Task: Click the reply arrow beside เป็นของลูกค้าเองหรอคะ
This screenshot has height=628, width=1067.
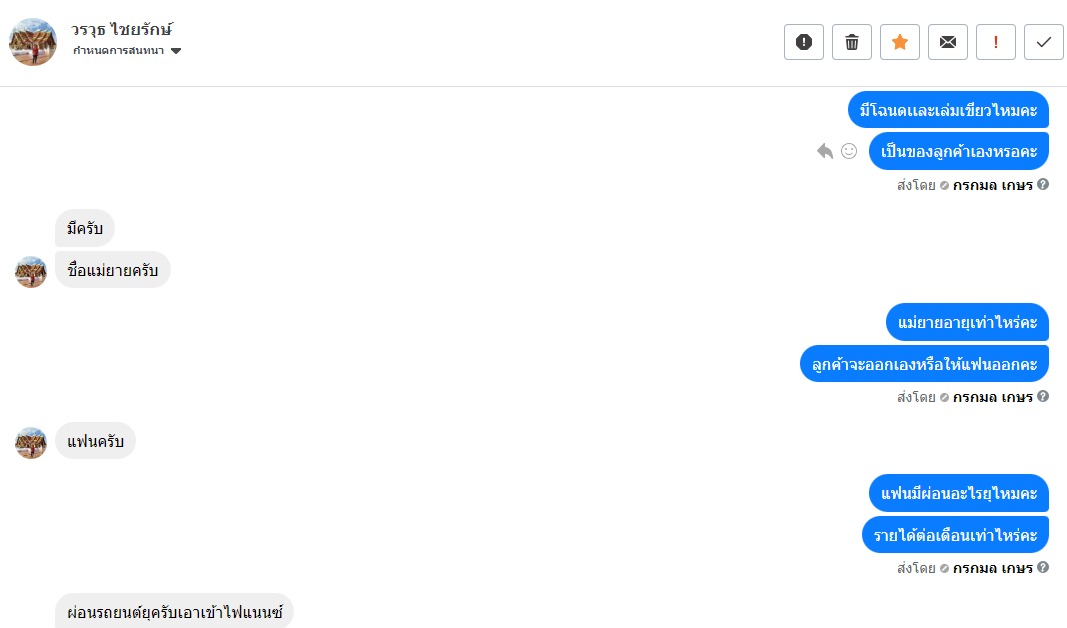Action: tap(825, 151)
